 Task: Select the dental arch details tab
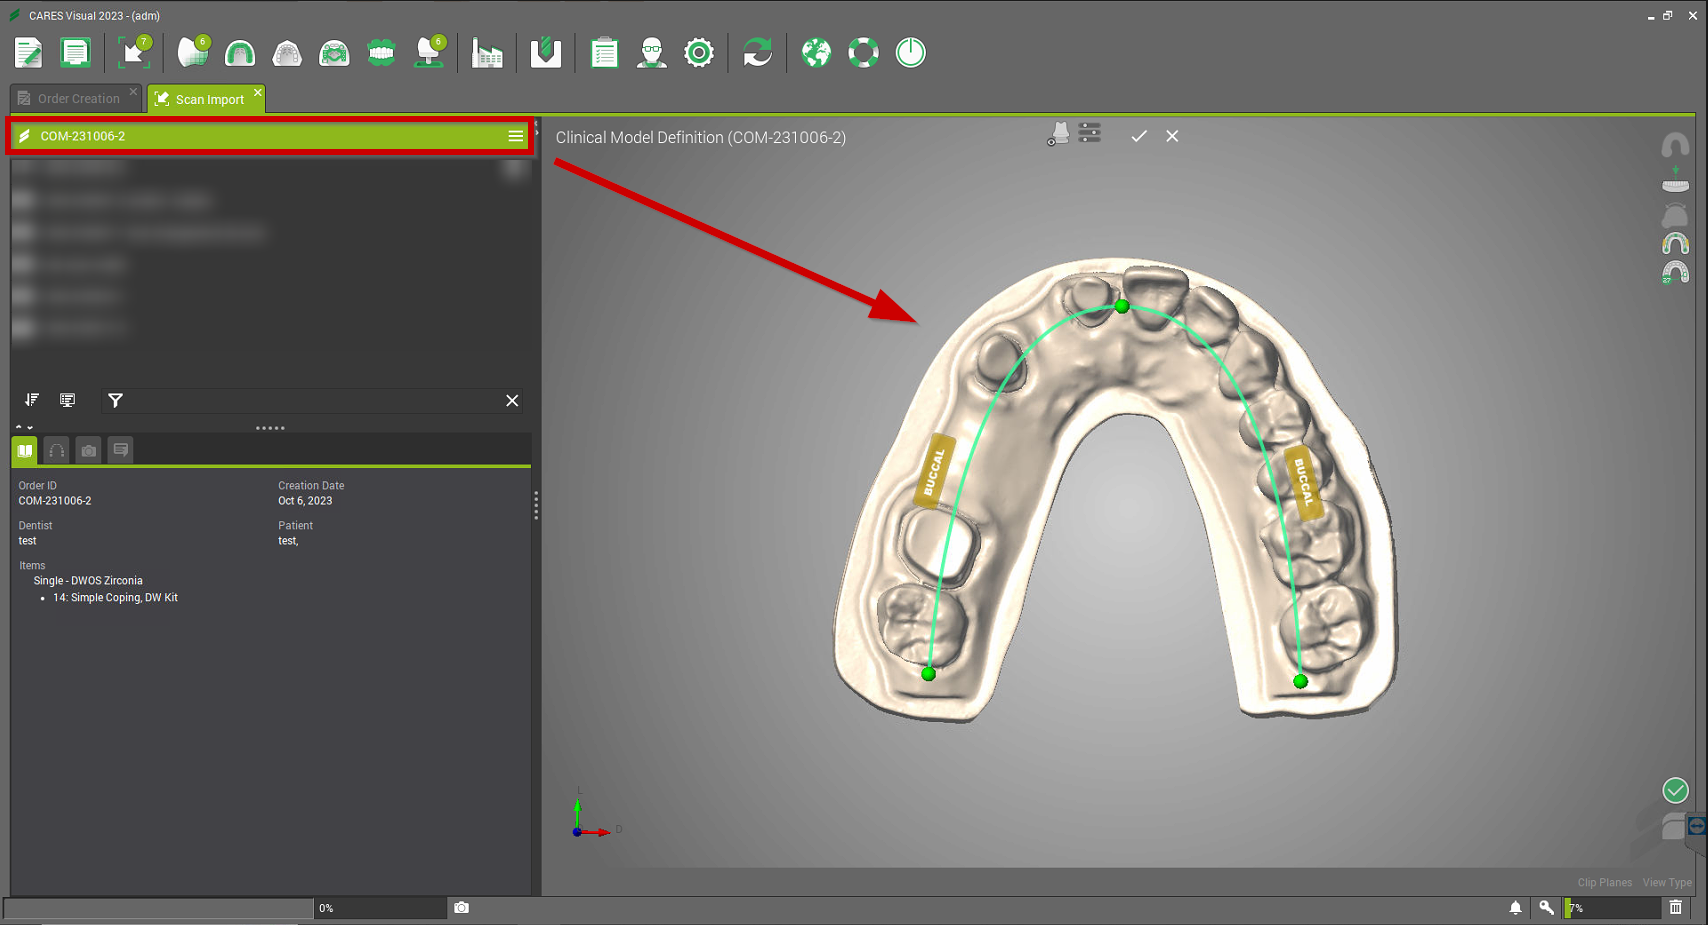(57, 451)
